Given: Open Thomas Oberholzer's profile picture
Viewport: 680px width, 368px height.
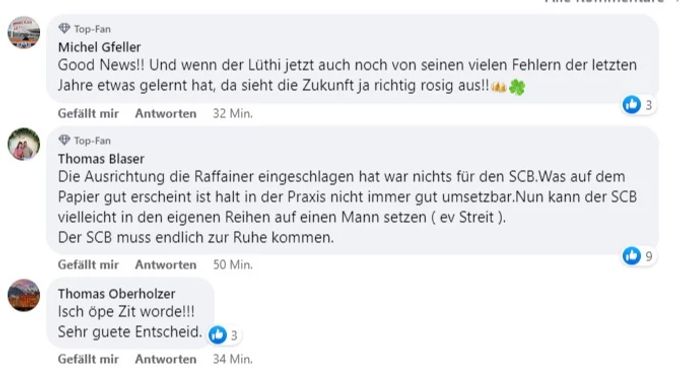Looking at the screenshot, I should tap(24, 295).
